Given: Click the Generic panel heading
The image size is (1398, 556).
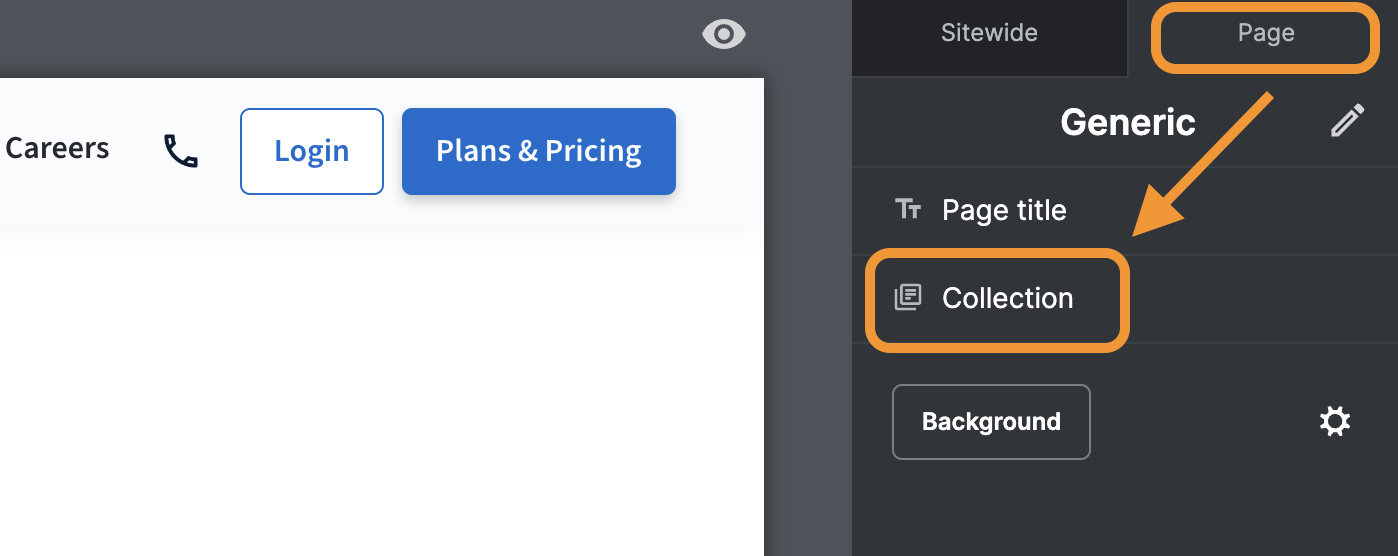Looking at the screenshot, I should 1127,122.
